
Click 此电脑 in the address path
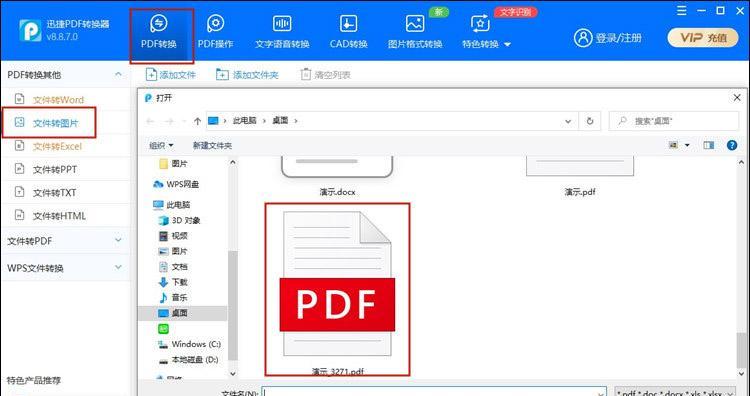244,121
